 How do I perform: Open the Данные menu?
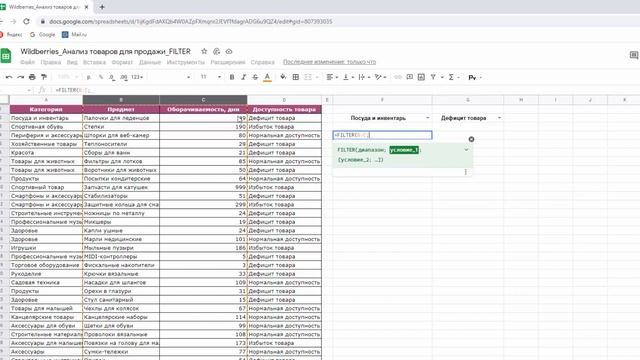tap(150, 62)
